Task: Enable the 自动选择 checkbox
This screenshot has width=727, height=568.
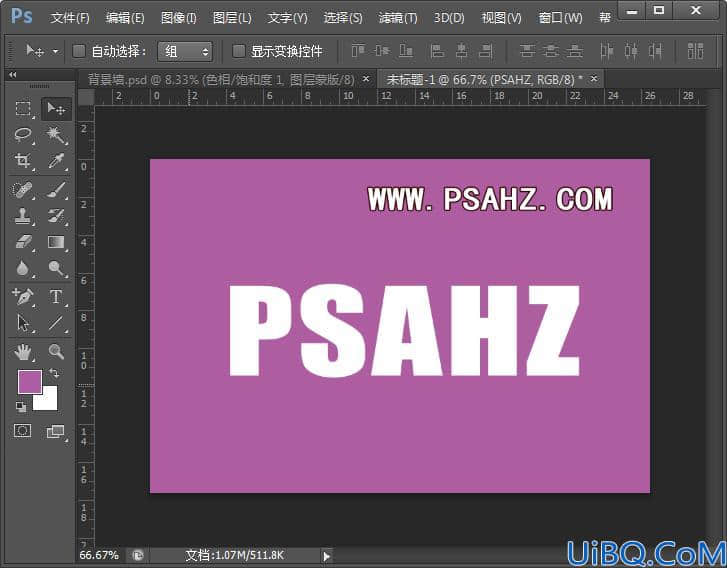Action: point(79,51)
